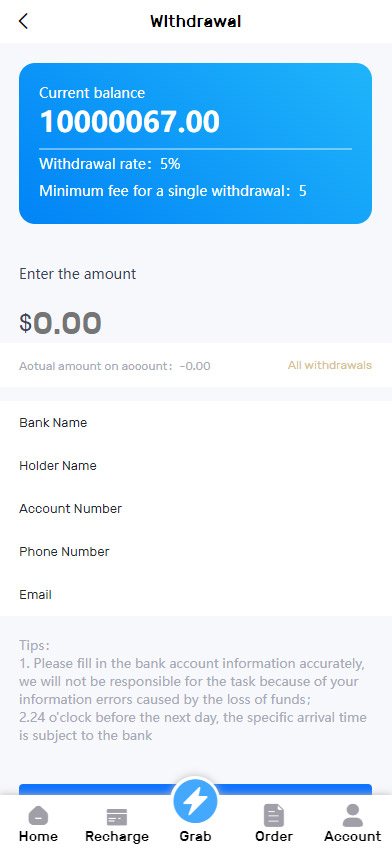Select the Holder Name field
The width and height of the screenshot is (392, 849).
pyautogui.click(x=196, y=466)
